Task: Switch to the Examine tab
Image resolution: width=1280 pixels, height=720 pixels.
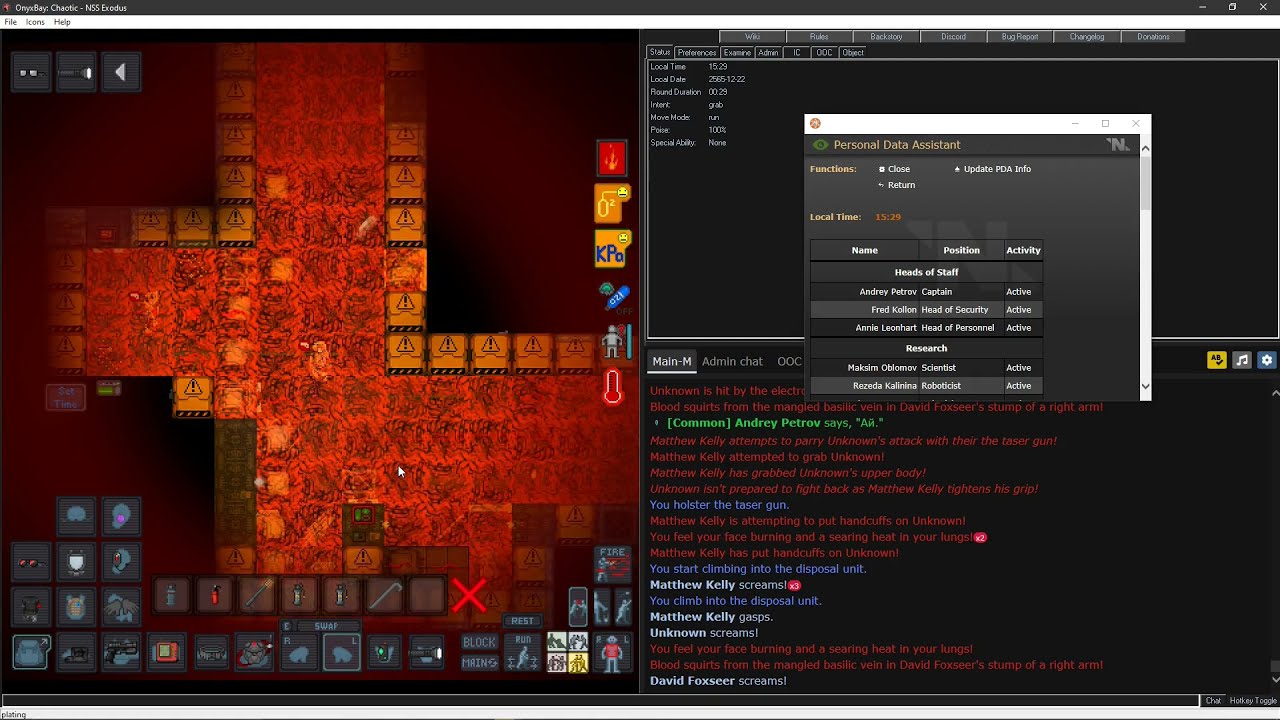Action: tap(737, 53)
